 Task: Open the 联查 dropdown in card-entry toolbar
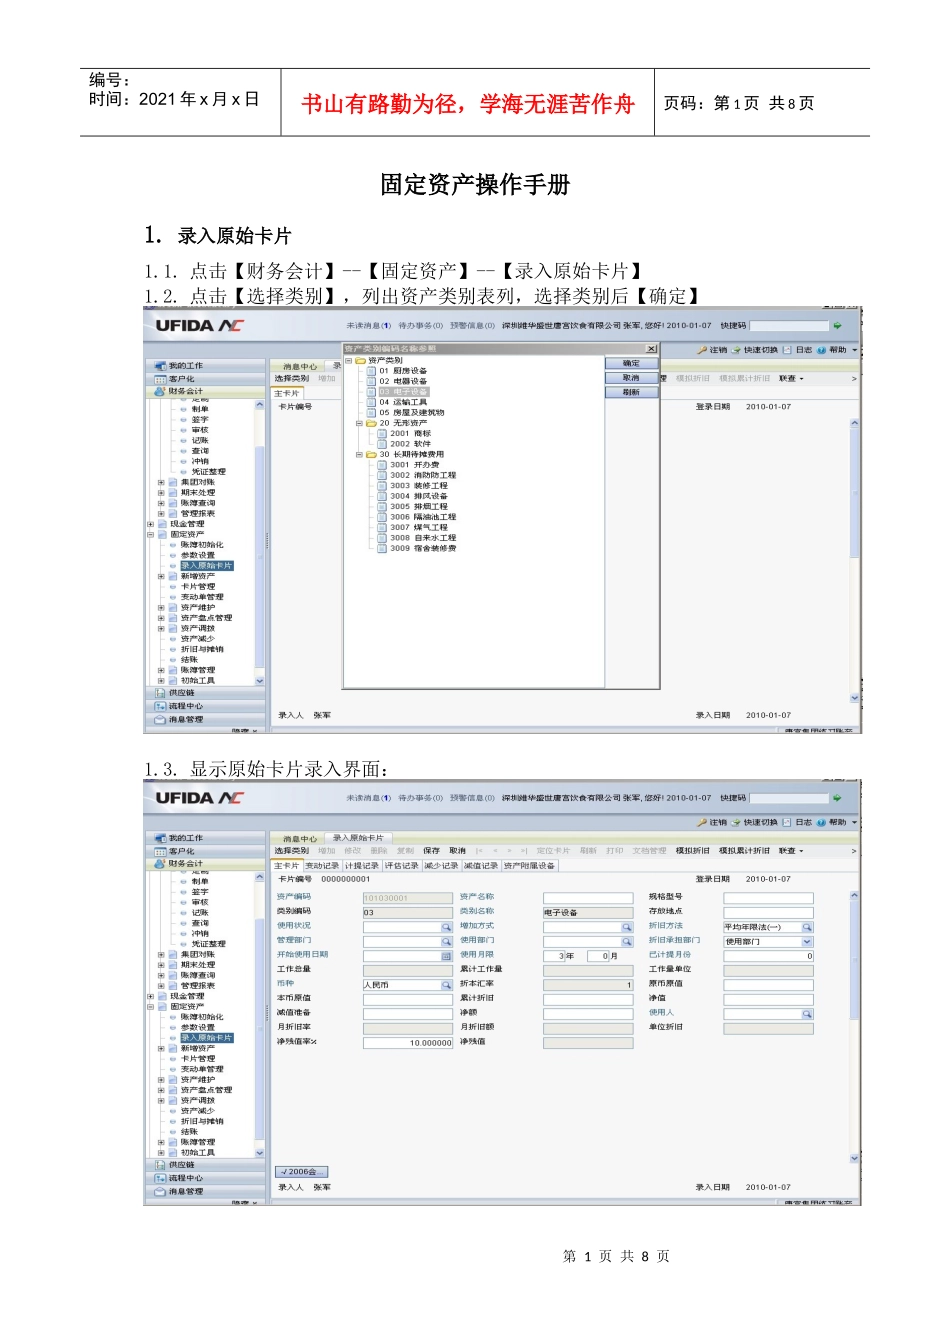pyautogui.click(x=791, y=851)
